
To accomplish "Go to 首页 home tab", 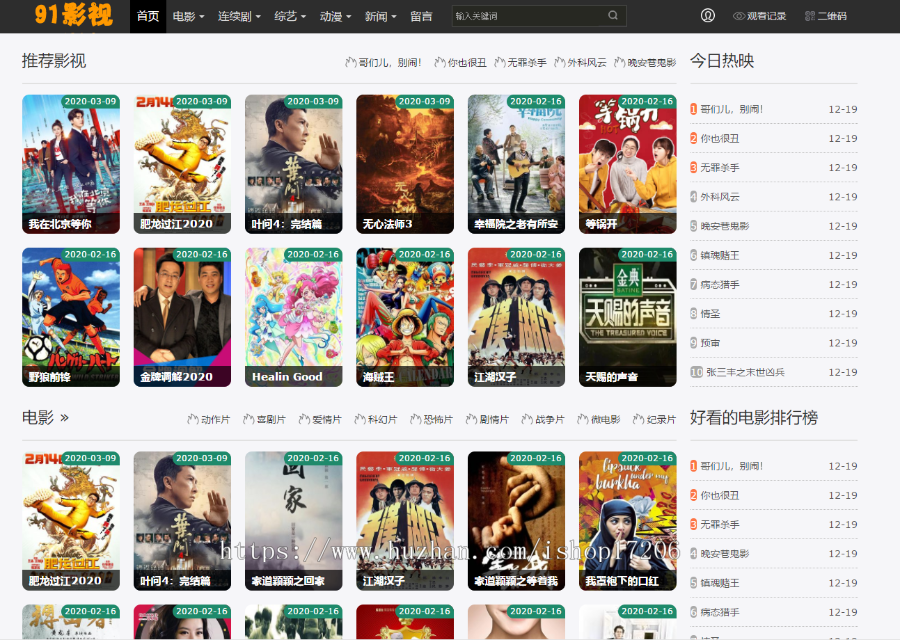I will pos(148,16).
